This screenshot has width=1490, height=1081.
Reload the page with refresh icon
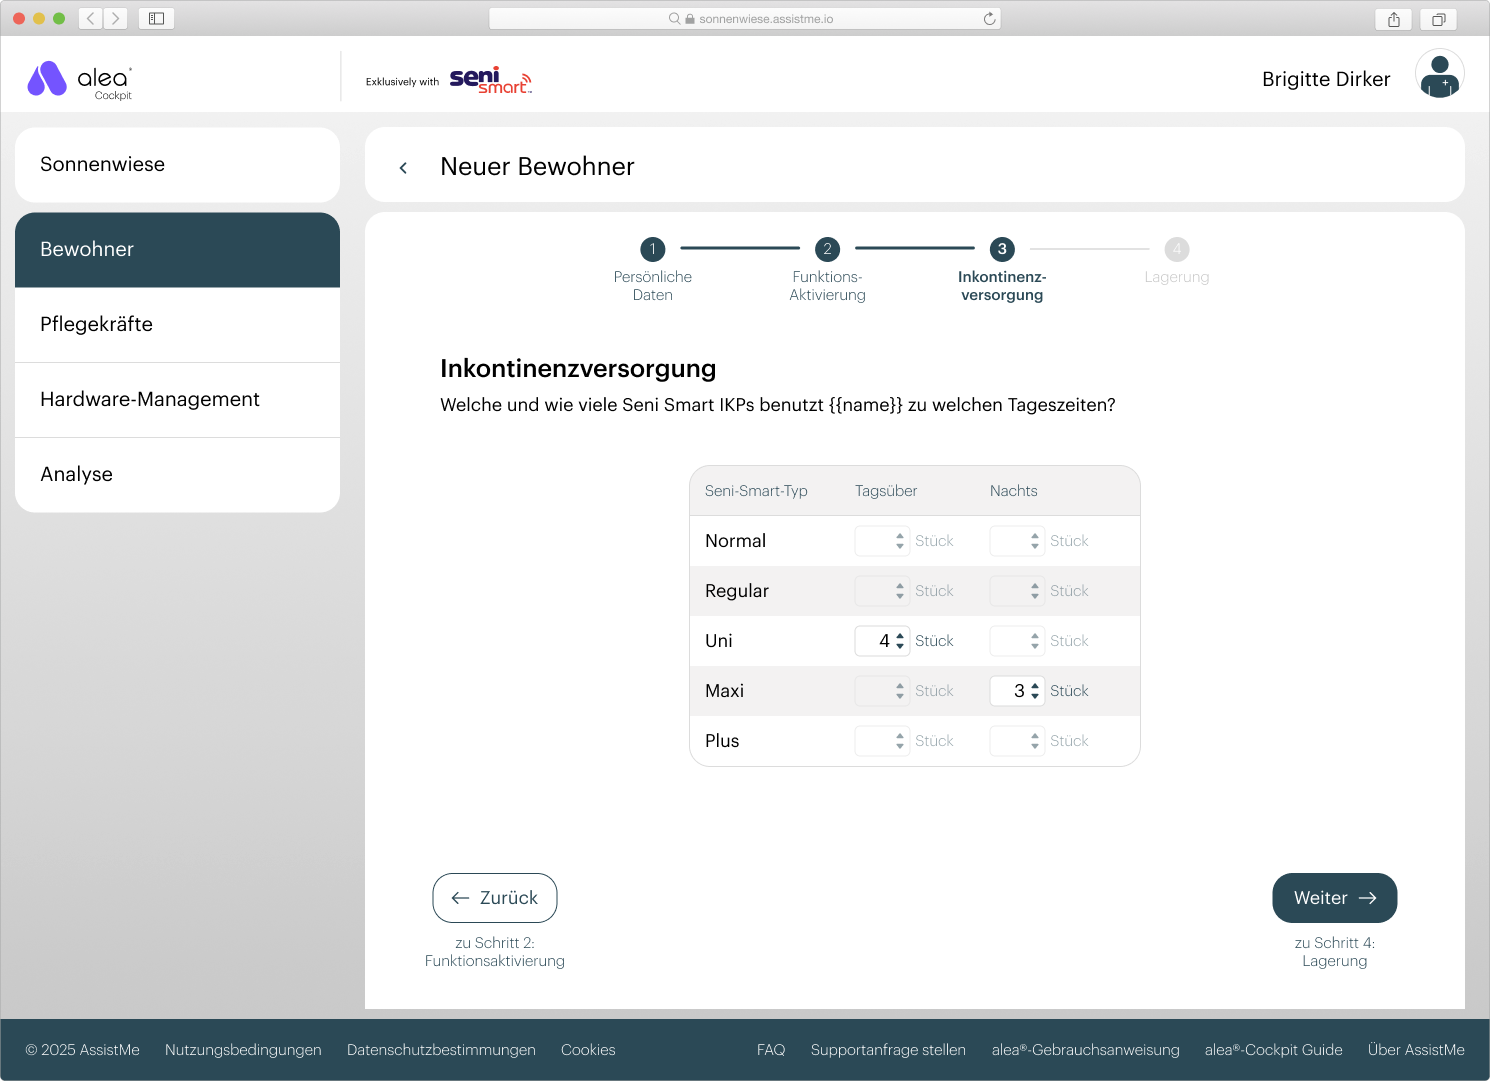click(989, 19)
